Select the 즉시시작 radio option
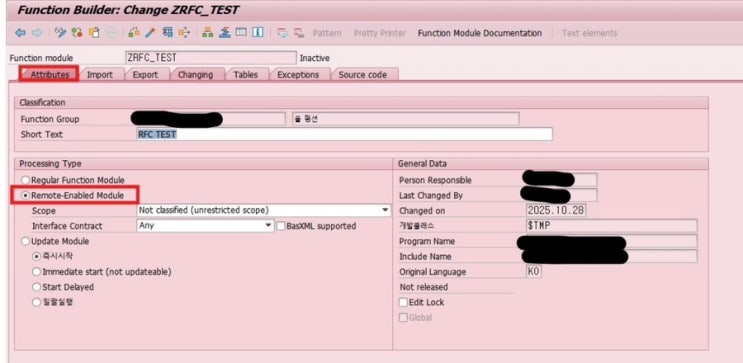Screen dimensions: 743x363 click(x=36, y=256)
